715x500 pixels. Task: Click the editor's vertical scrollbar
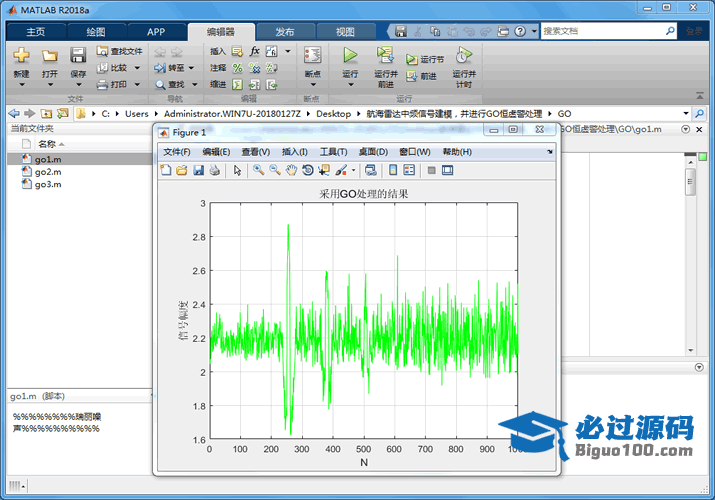[x=690, y=183]
